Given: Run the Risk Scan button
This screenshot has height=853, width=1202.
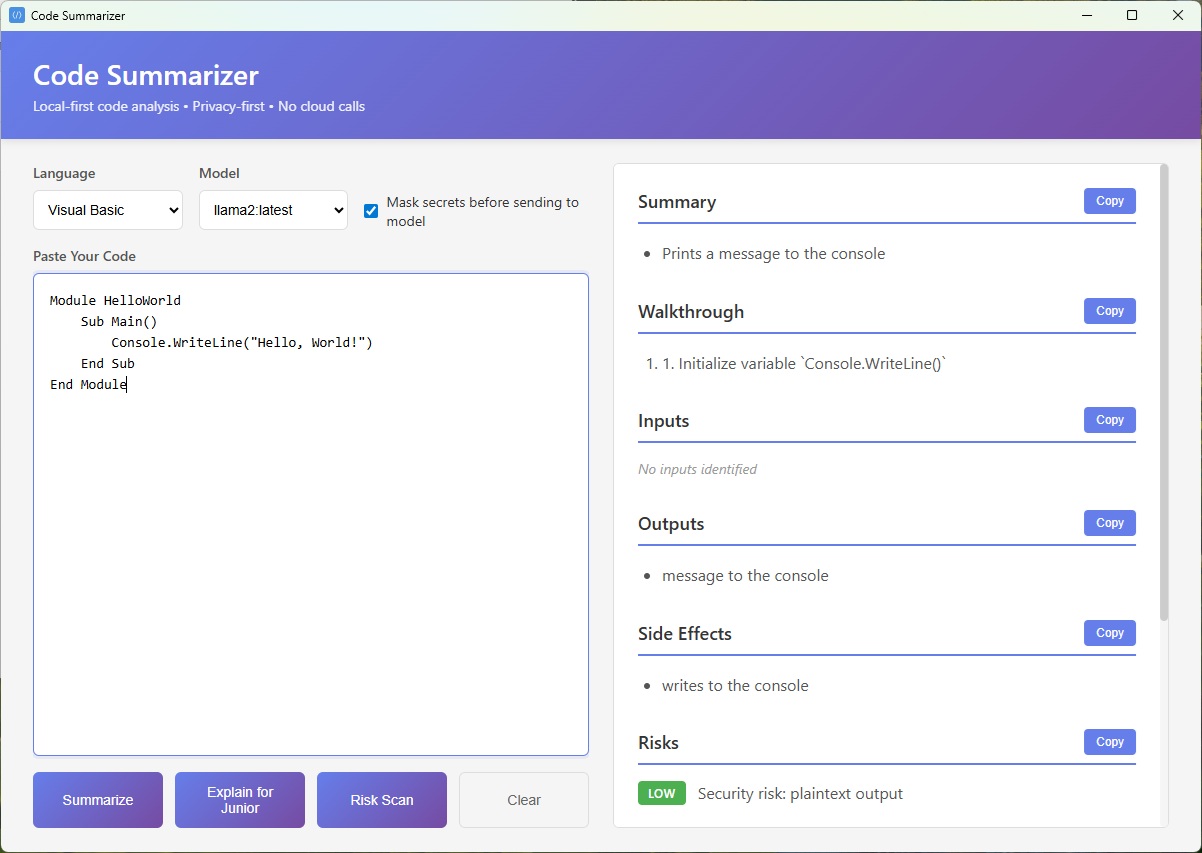Looking at the screenshot, I should coord(382,800).
